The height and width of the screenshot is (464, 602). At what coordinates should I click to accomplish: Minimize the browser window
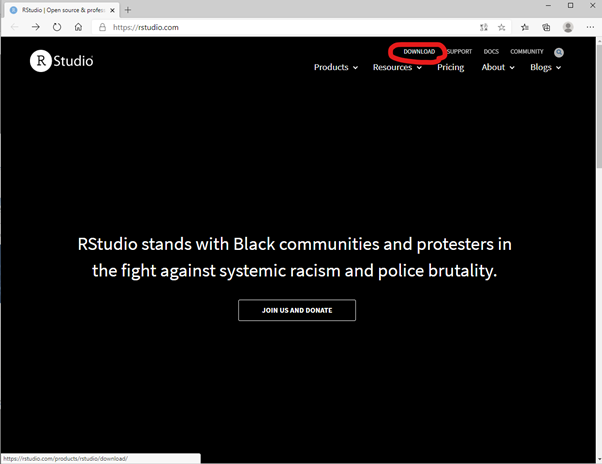click(548, 5)
